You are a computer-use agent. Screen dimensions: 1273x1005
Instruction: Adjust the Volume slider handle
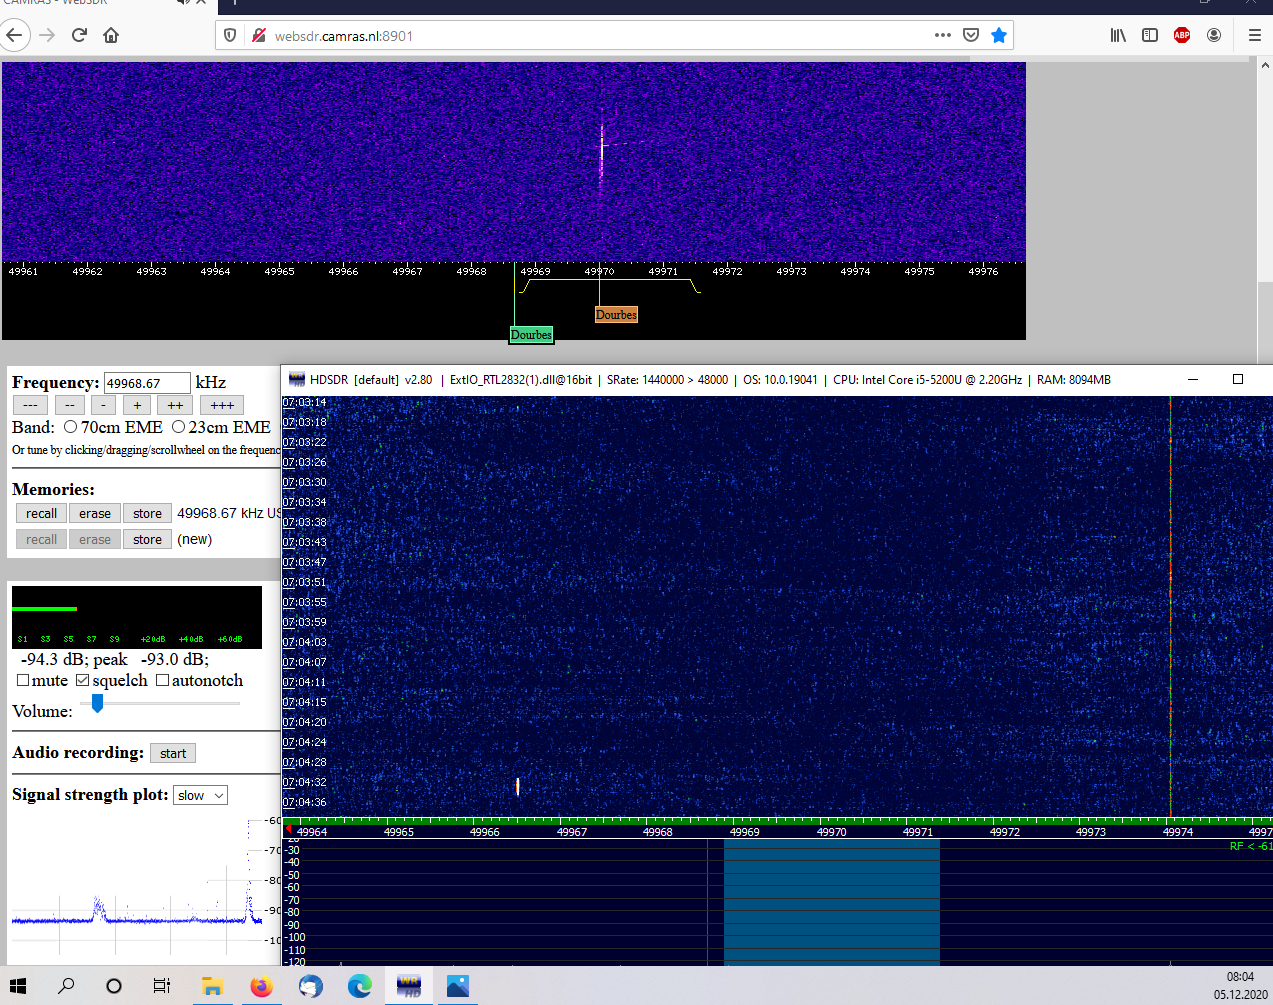(97, 703)
